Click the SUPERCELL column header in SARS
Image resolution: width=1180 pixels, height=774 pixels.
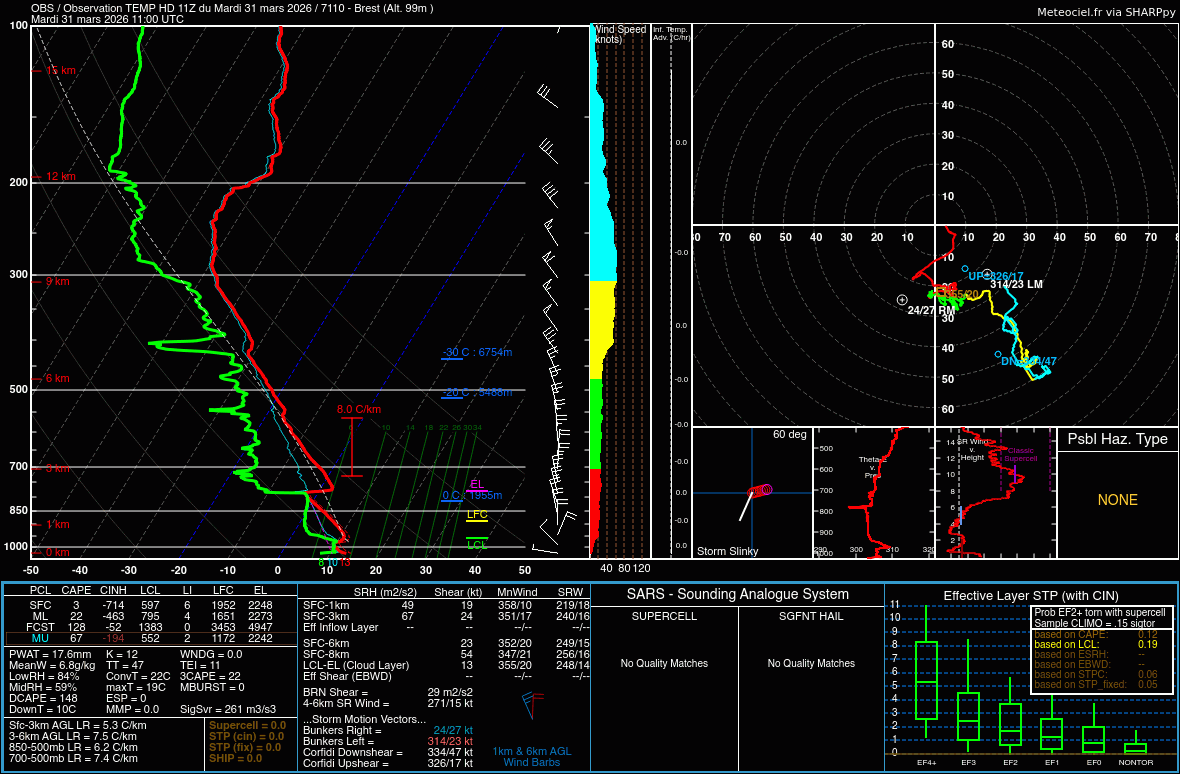pyautogui.click(x=665, y=614)
